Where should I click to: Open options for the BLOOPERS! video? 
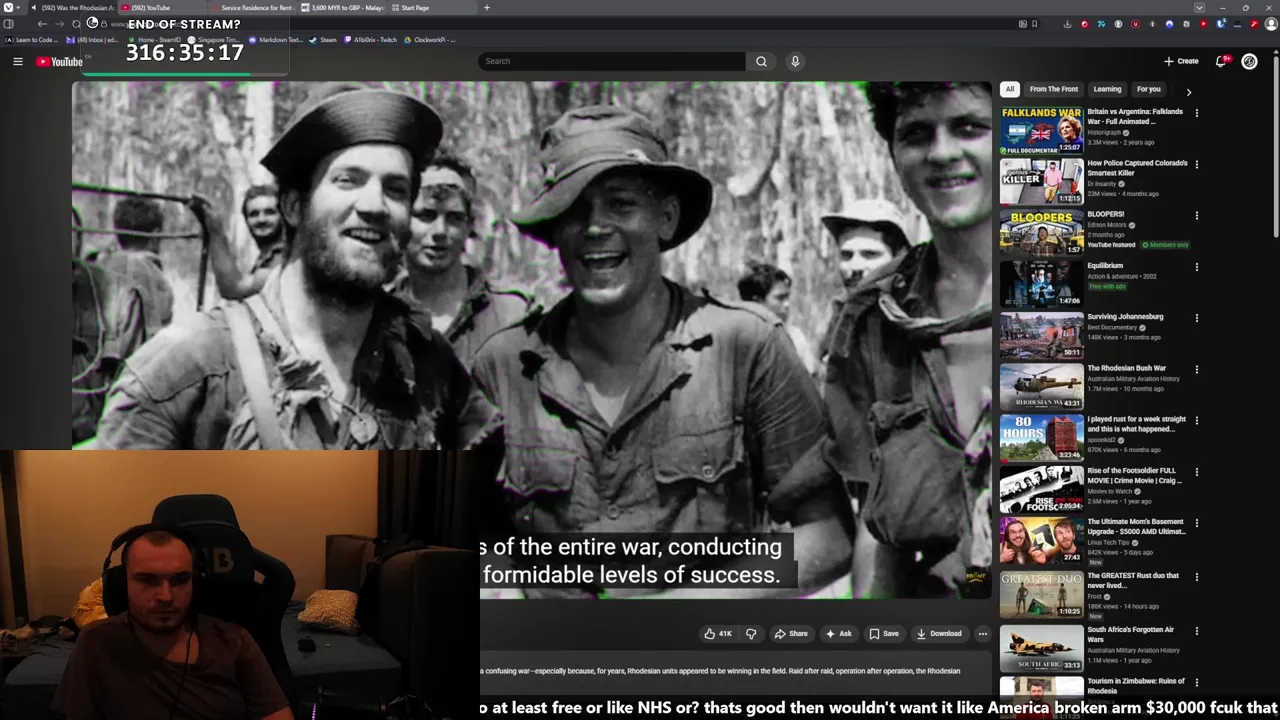pos(1196,215)
